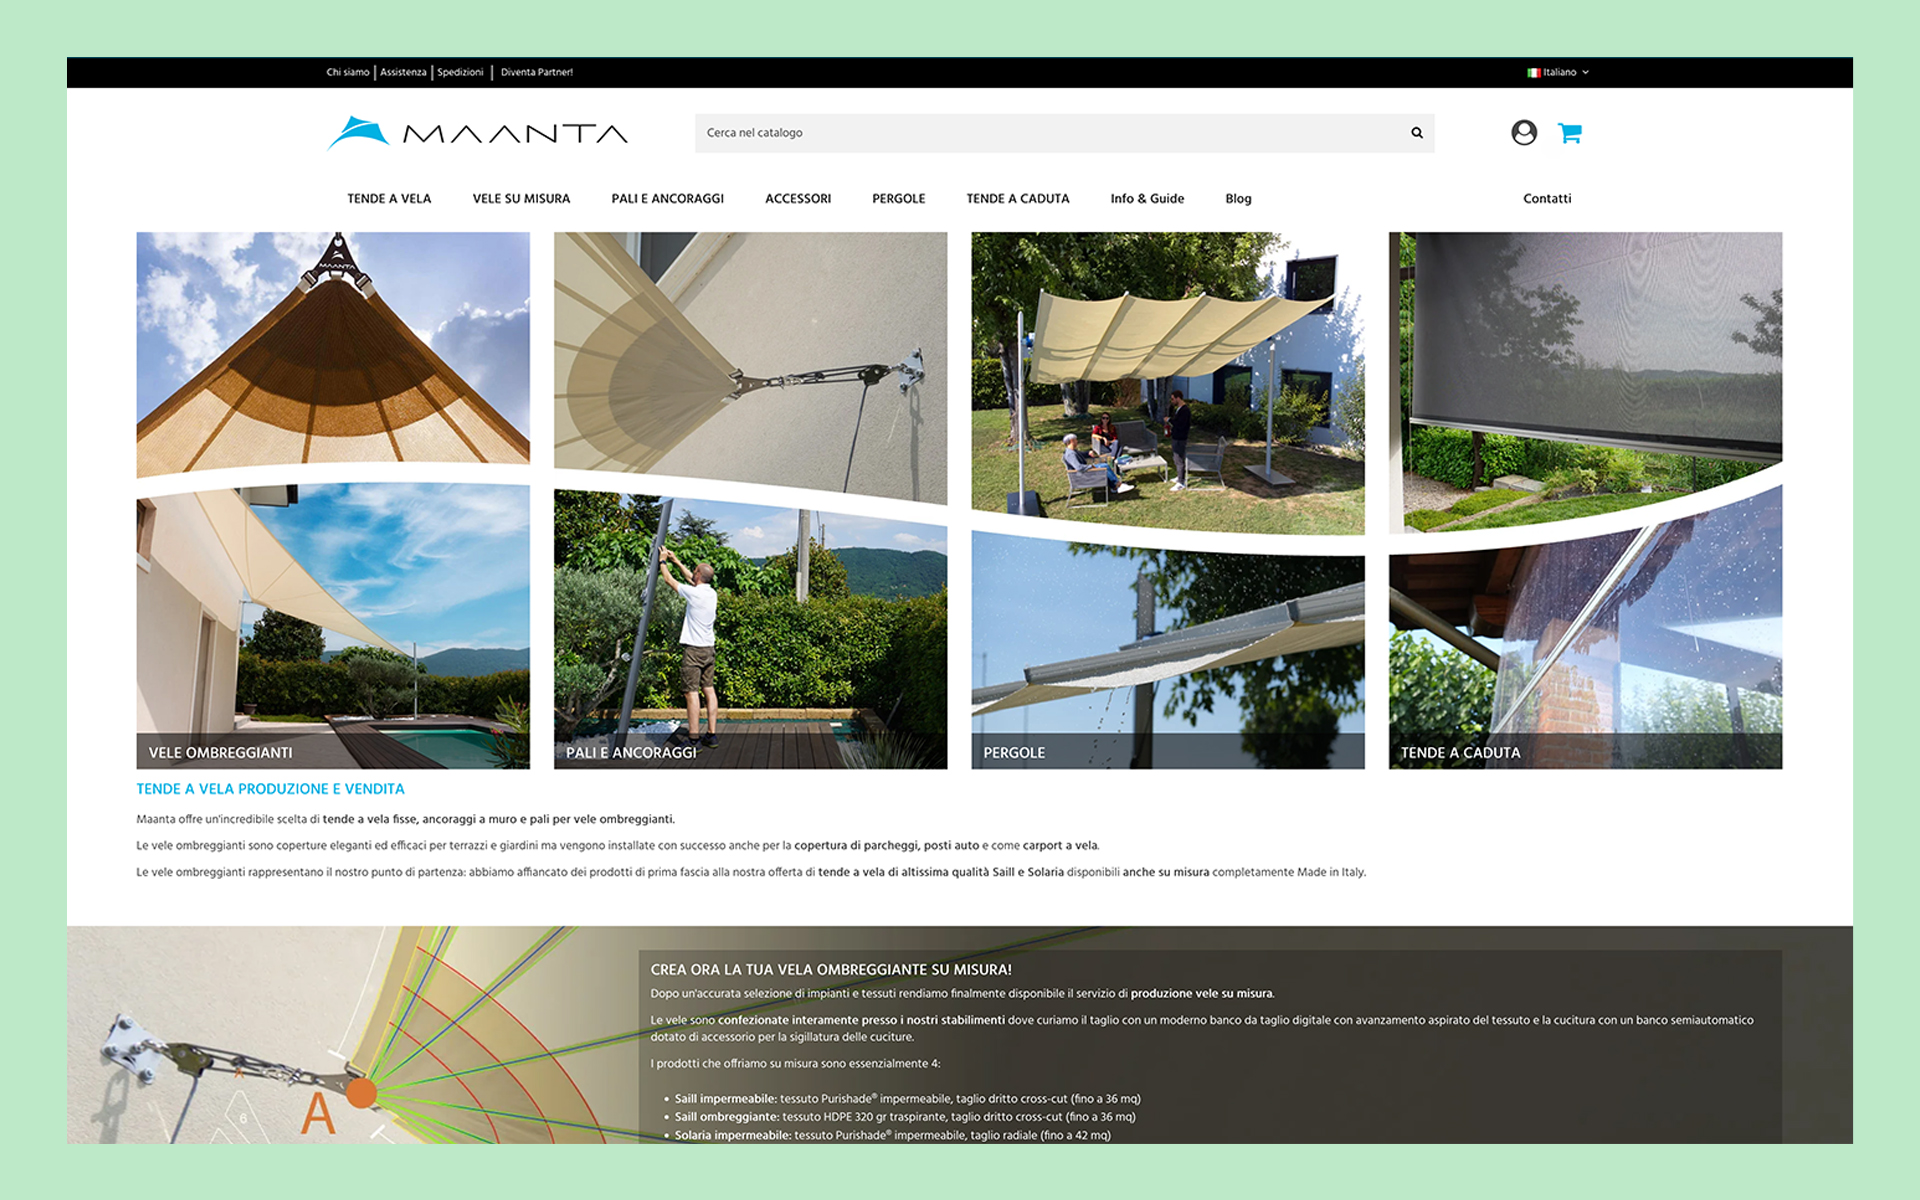Image resolution: width=1920 pixels, height=1200 pixels.
Task: Open the Chi siamo link
Action: pyautogui.click(x=347, y=73)
